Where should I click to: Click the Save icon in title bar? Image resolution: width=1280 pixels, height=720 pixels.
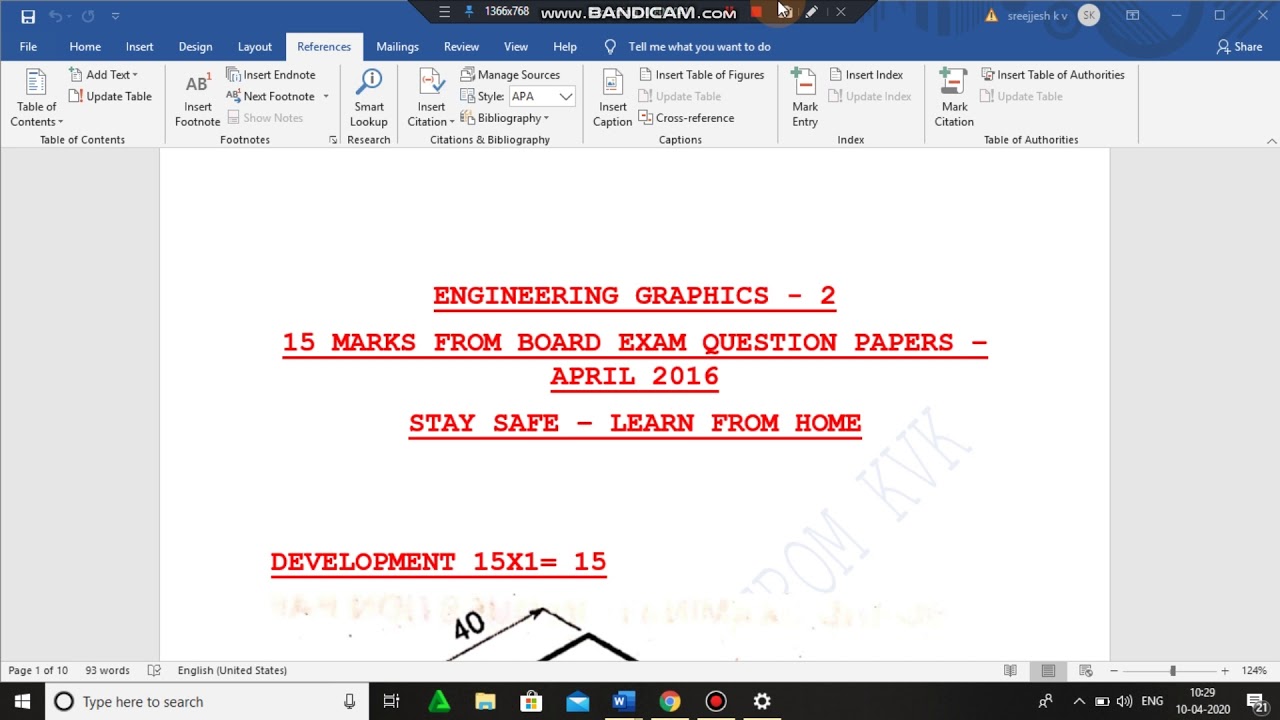[x=28, y=16]
